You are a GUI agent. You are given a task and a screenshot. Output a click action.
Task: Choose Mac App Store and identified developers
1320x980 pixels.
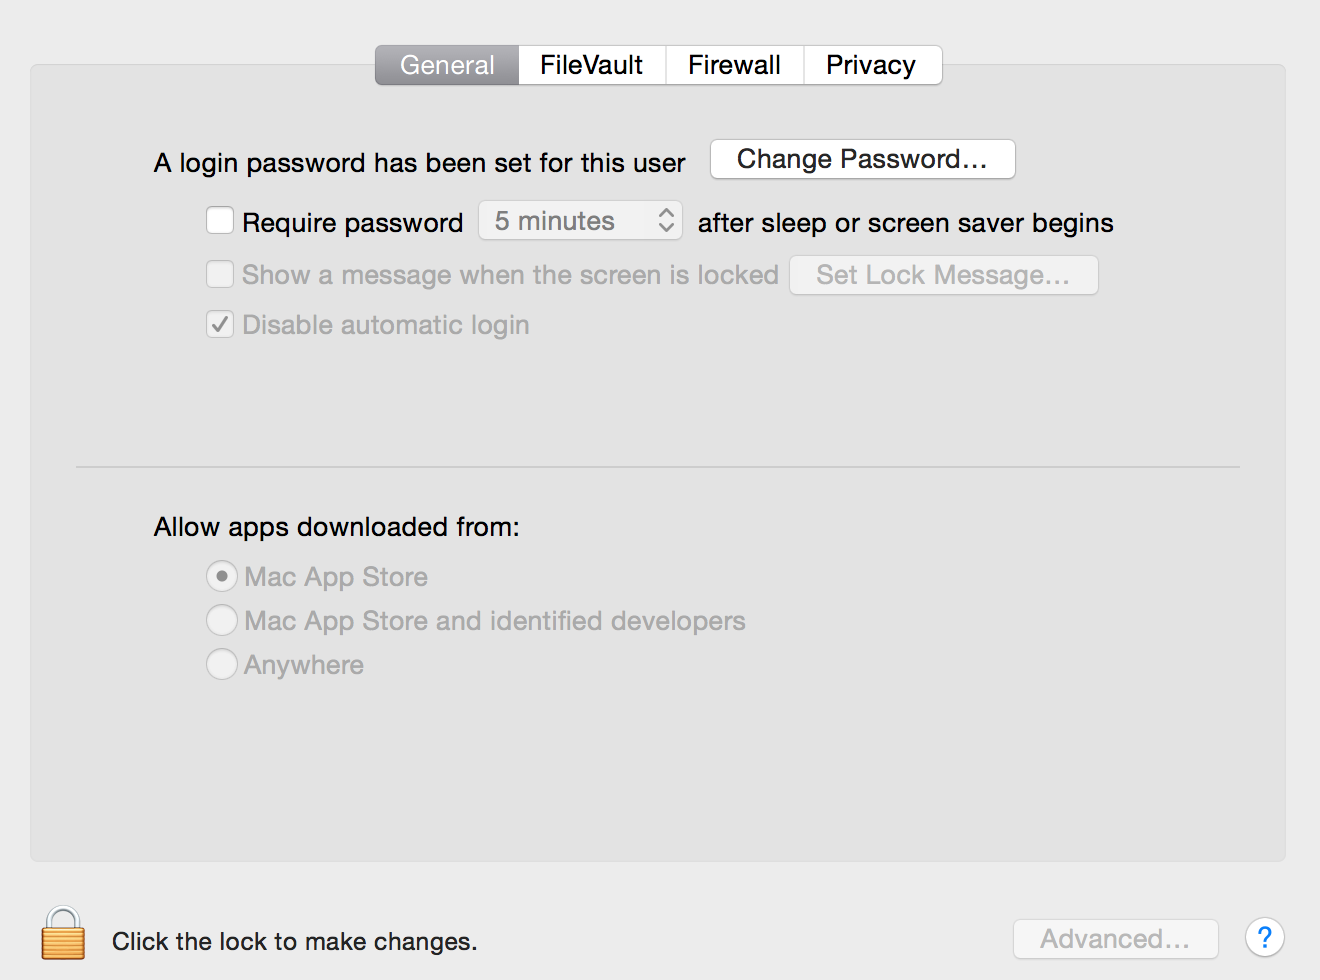[222, 620]
